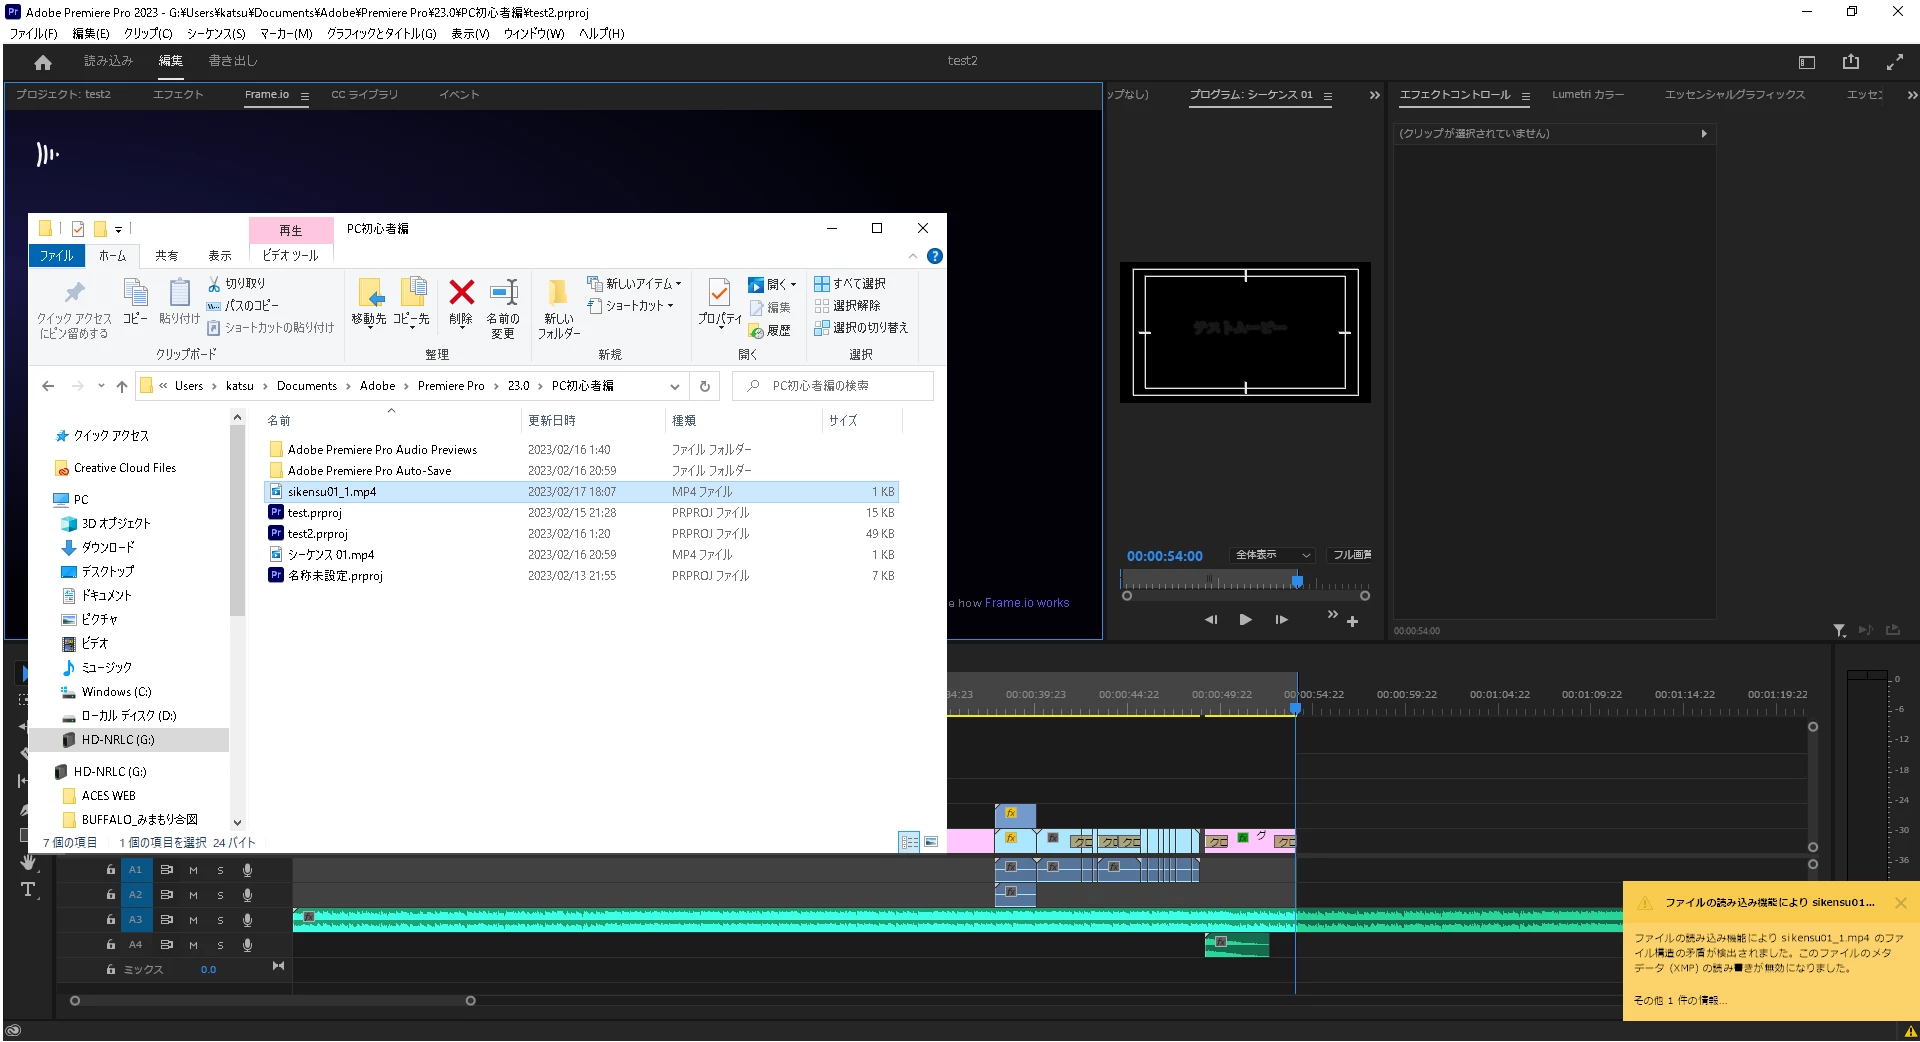Viewport: 1920px width, 1042px height.
Task: Switch to the 書き出し workspace tab
Action: pyautogui.click(x=233, y=61)
